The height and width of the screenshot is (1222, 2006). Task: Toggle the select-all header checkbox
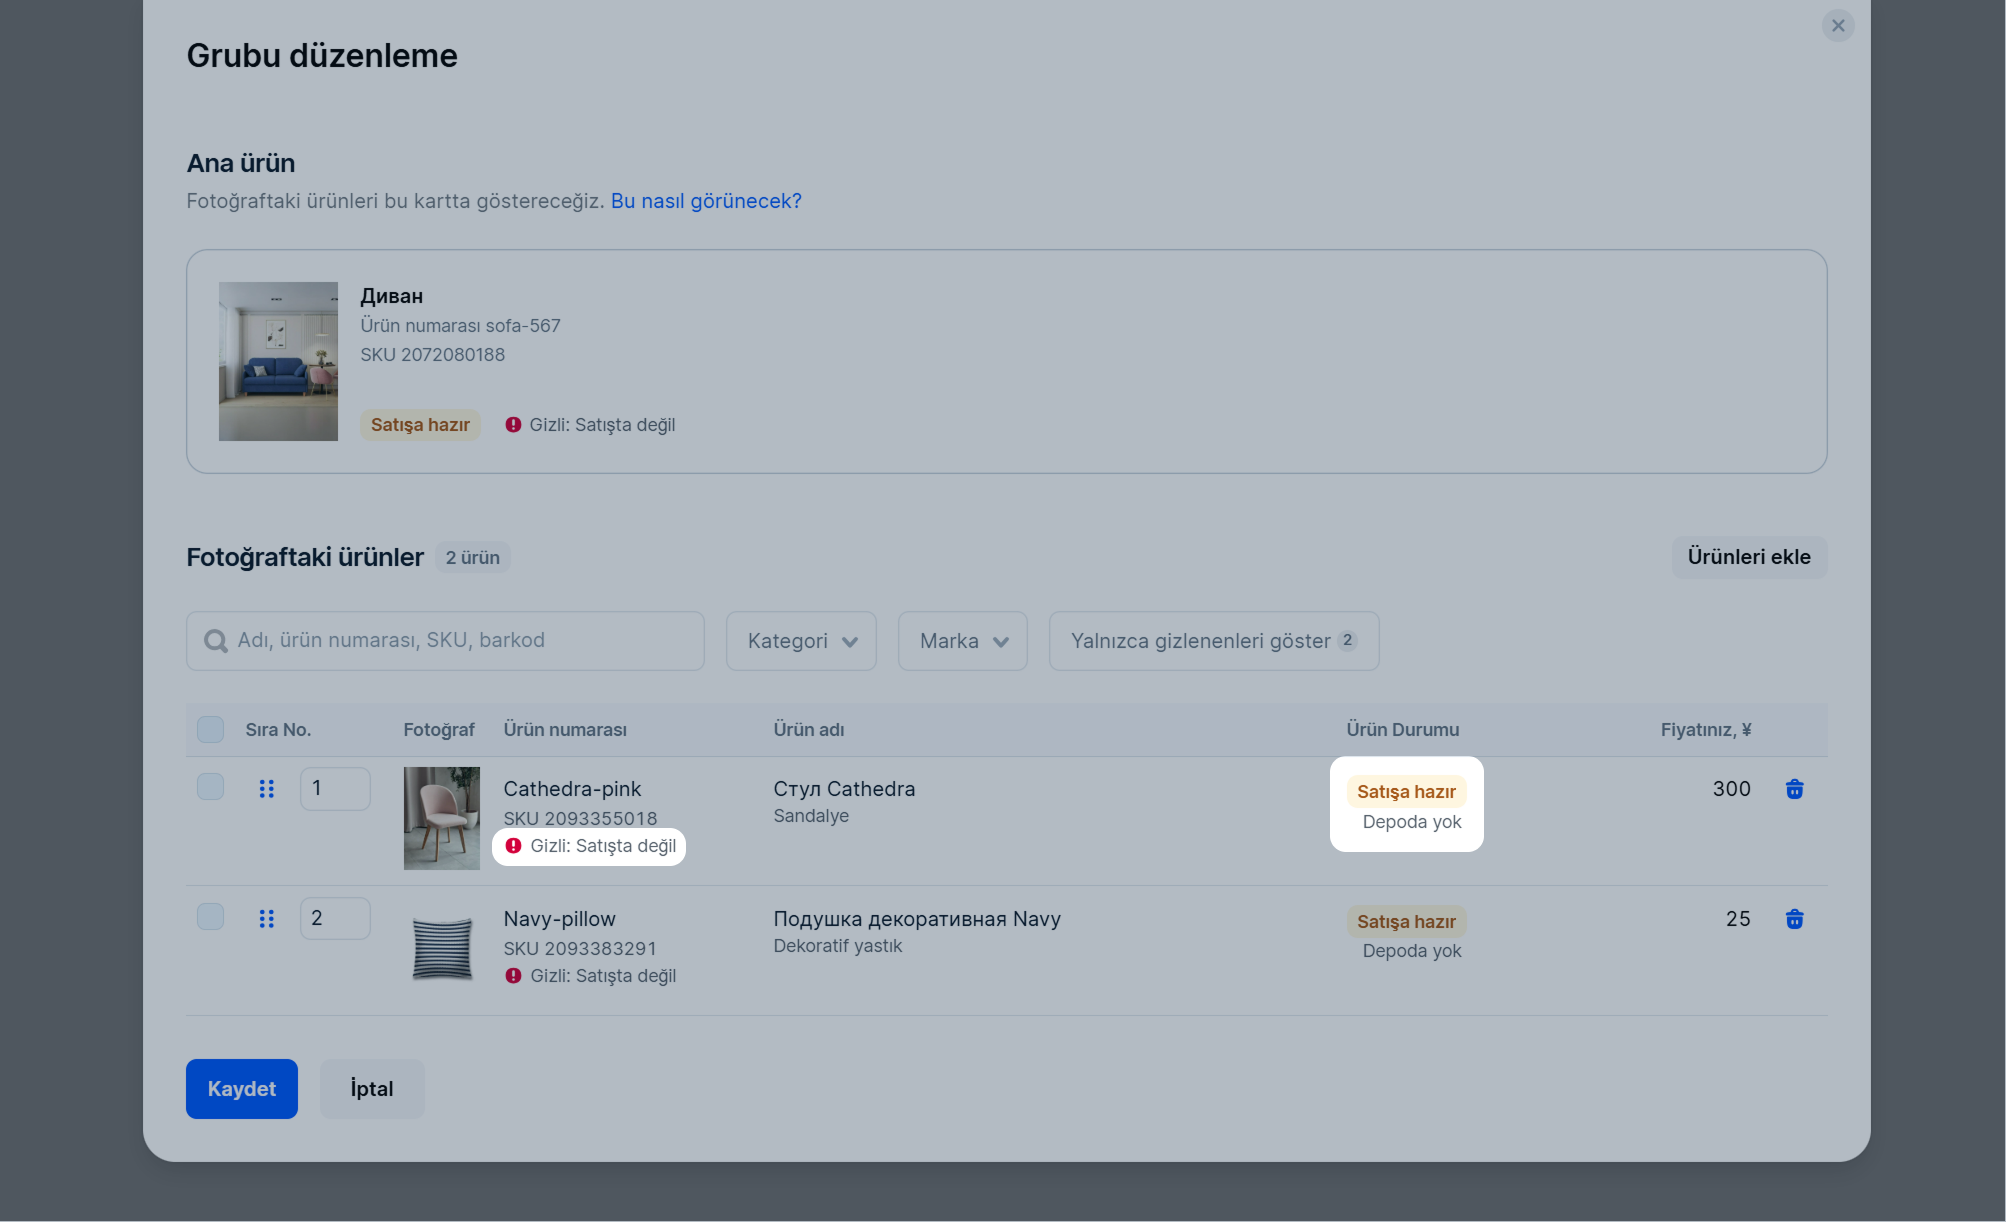[210, 730]
